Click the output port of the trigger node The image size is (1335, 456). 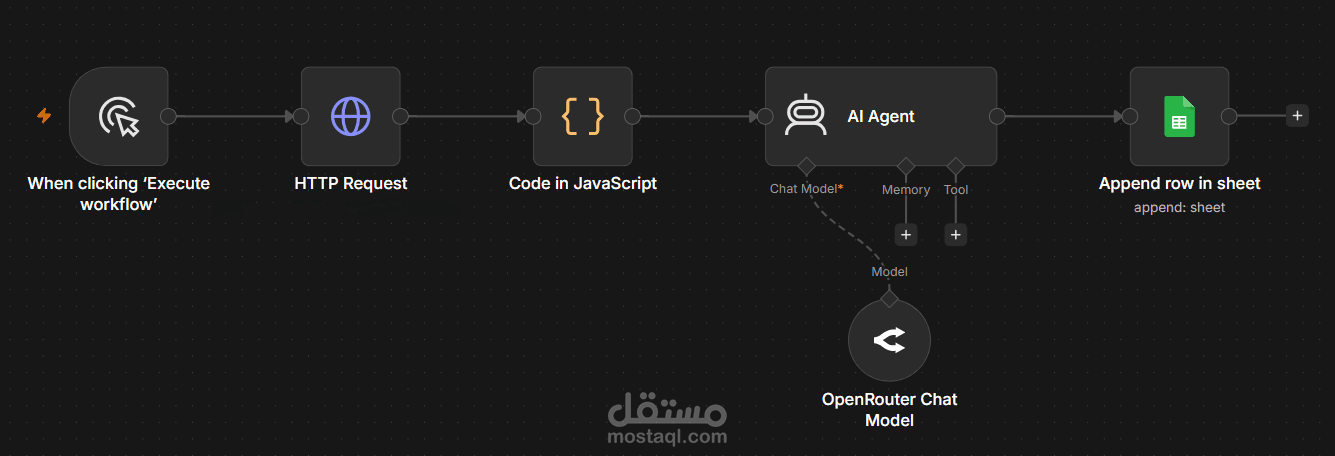(x=168, y=116)
